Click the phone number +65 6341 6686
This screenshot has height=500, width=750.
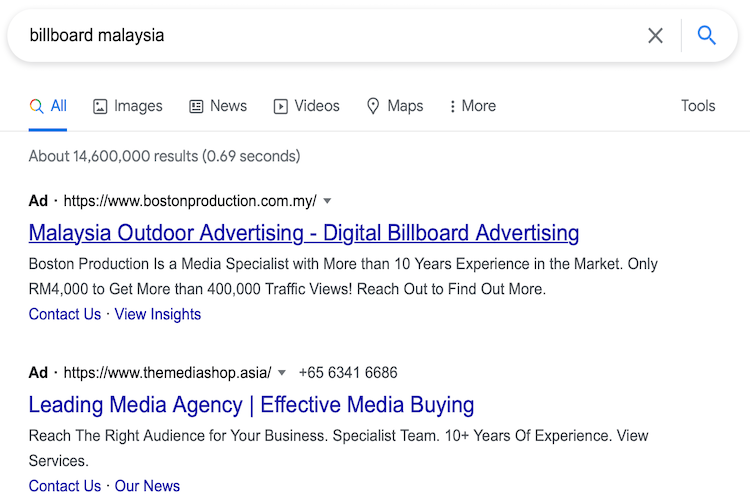(x=348, y=373)
